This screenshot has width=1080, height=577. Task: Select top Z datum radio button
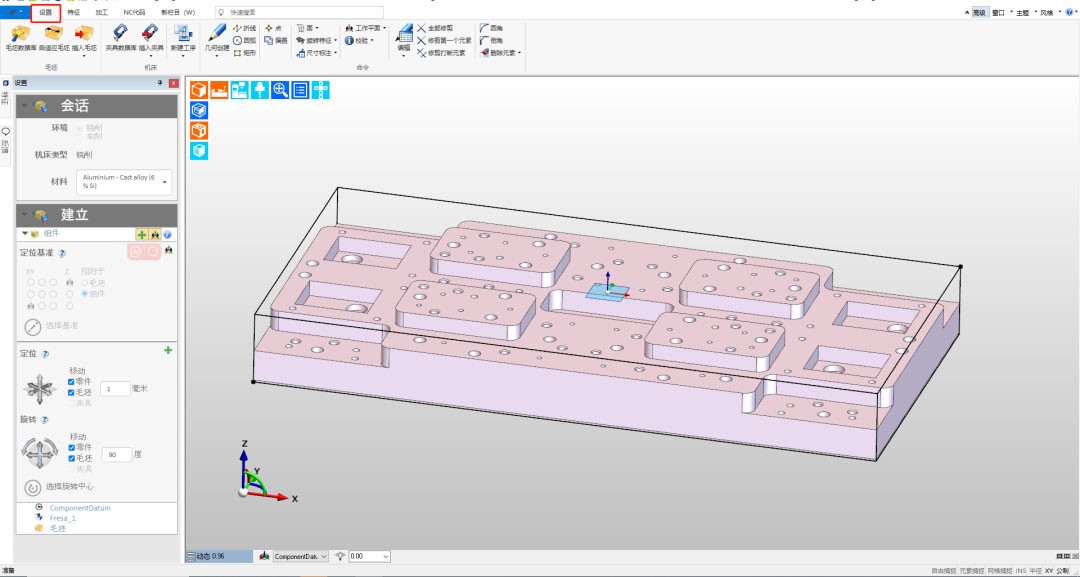[70, 283]
